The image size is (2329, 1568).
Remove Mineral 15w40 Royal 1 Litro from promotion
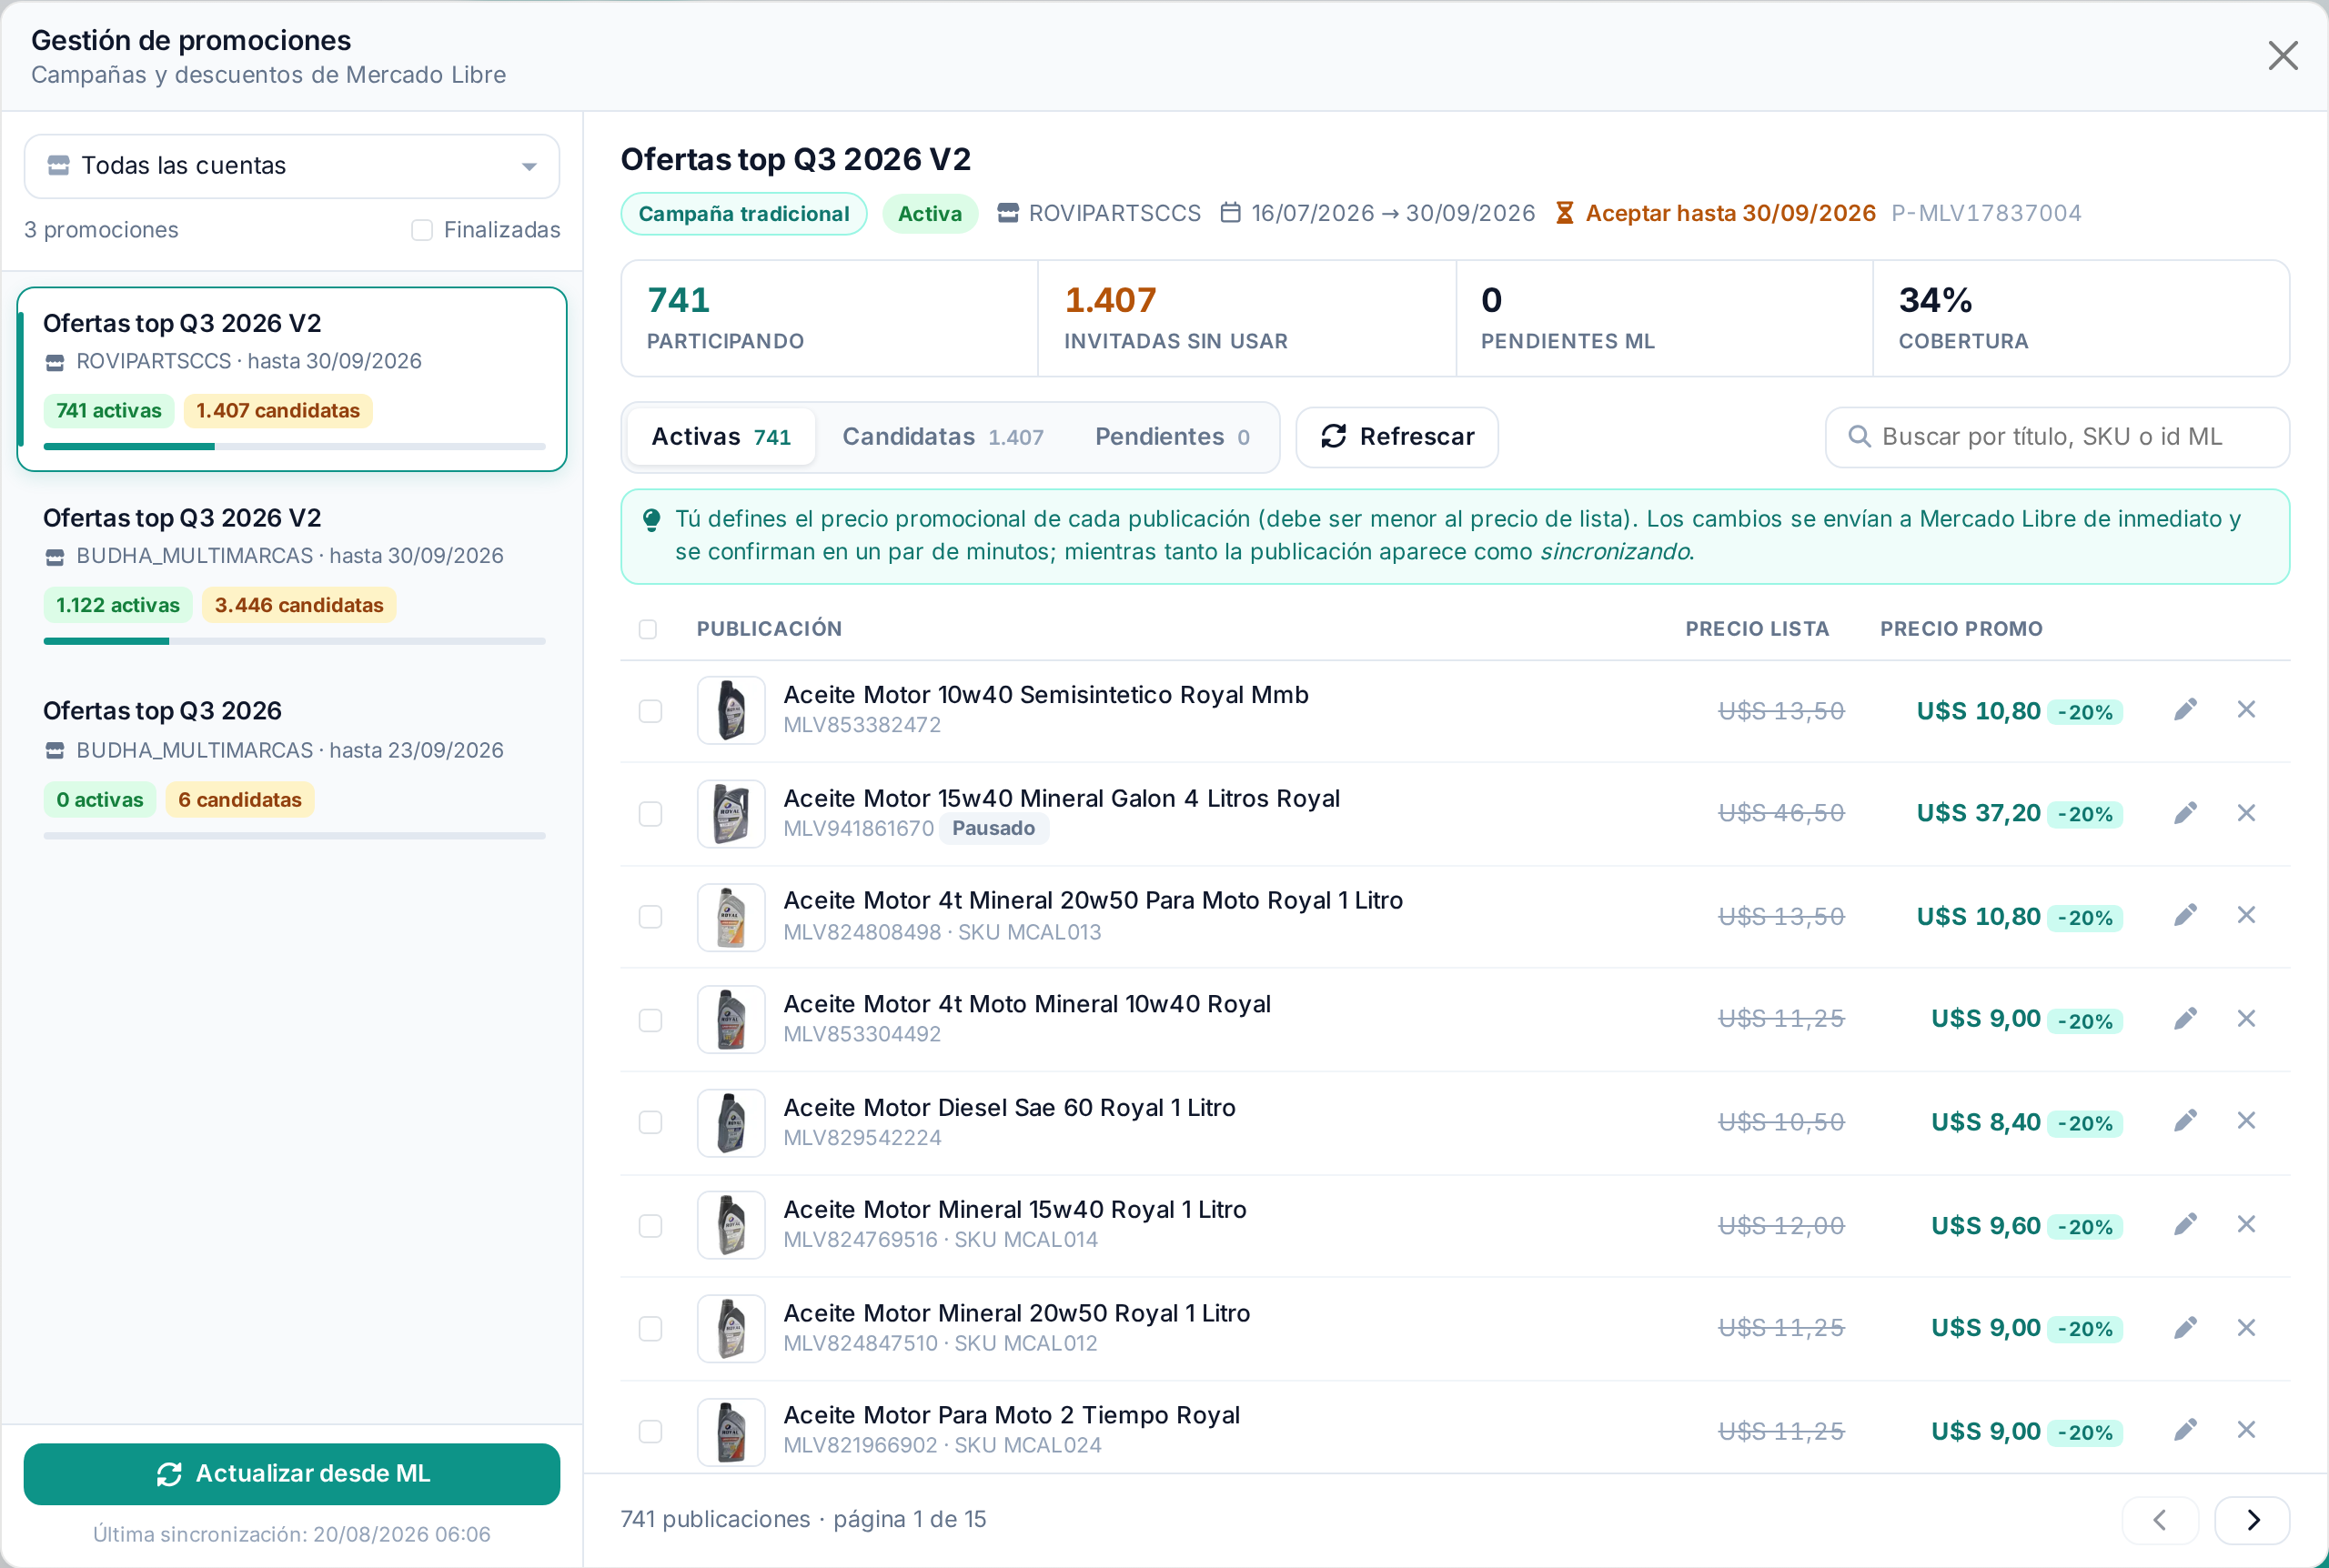click(x=2246, y=1225)
